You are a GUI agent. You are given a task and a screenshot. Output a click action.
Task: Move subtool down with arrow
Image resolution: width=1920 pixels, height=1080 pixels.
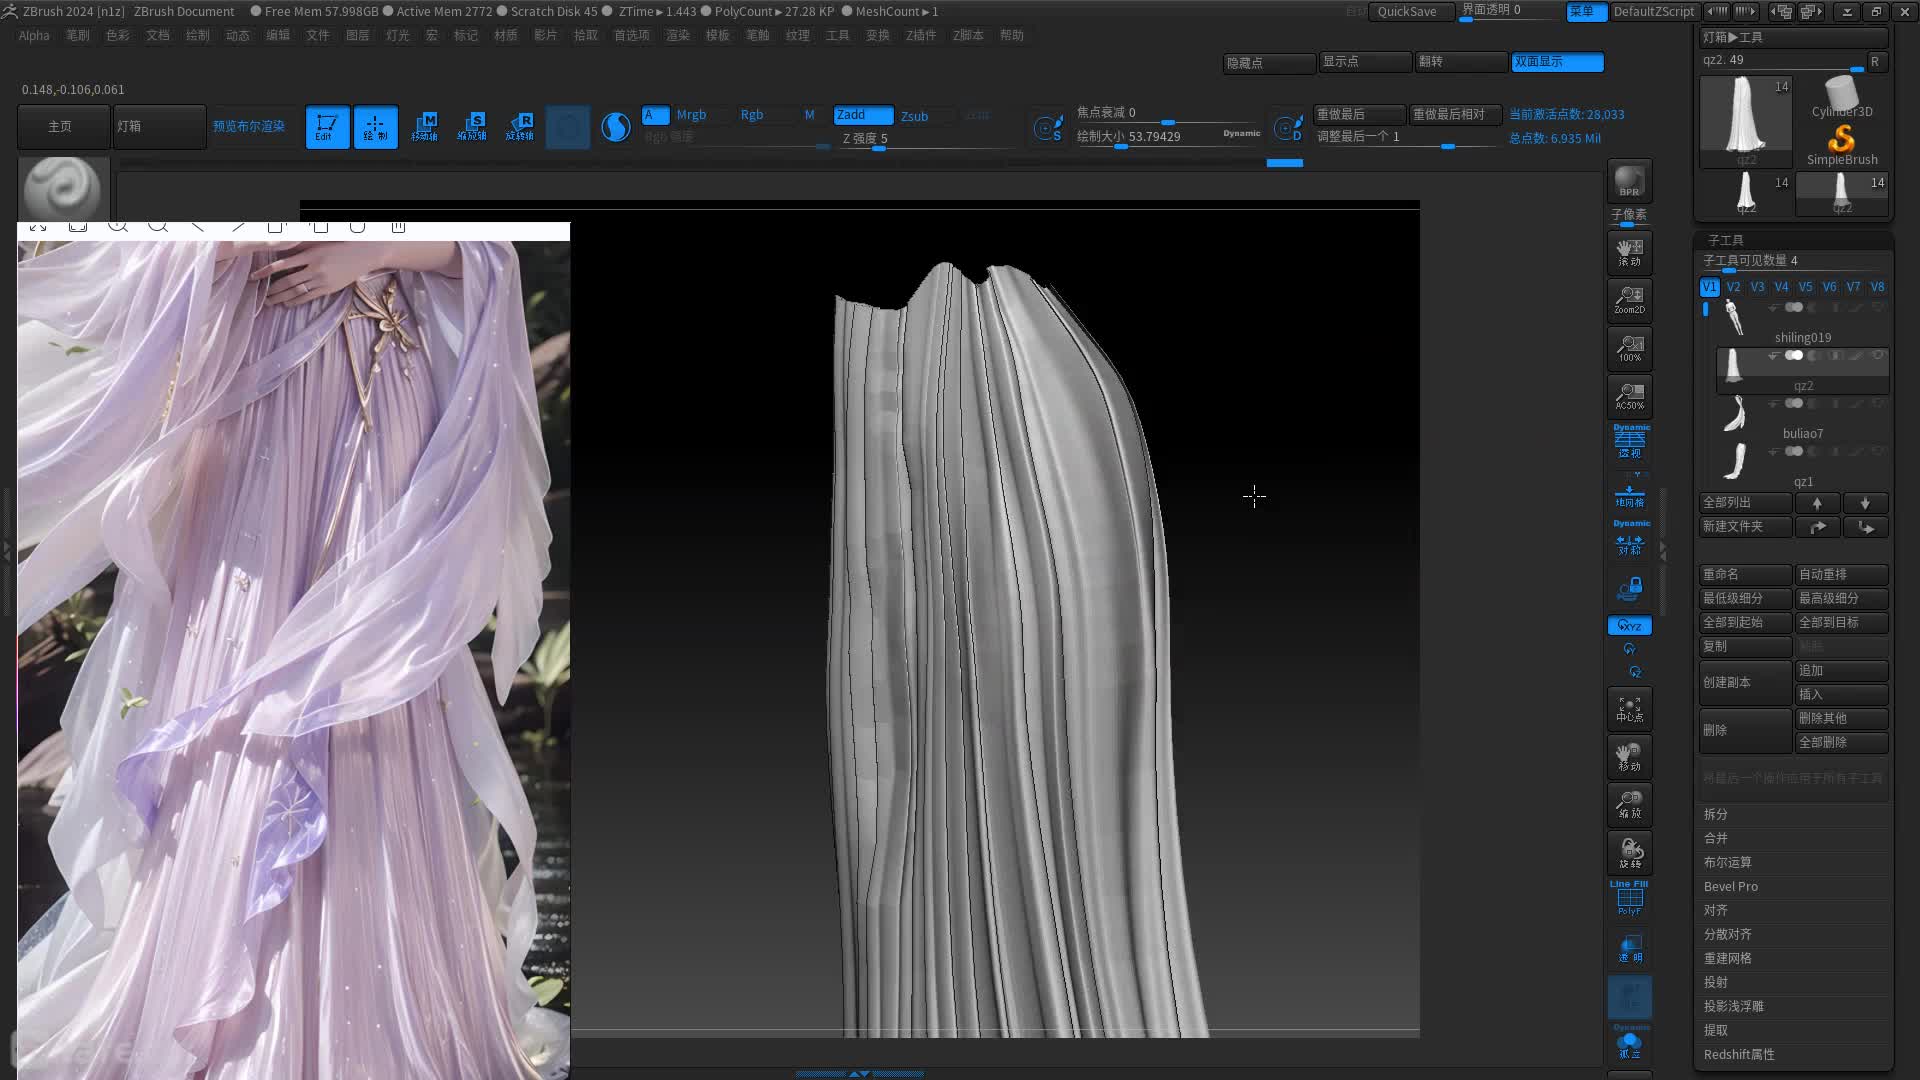click(1865, 503)
